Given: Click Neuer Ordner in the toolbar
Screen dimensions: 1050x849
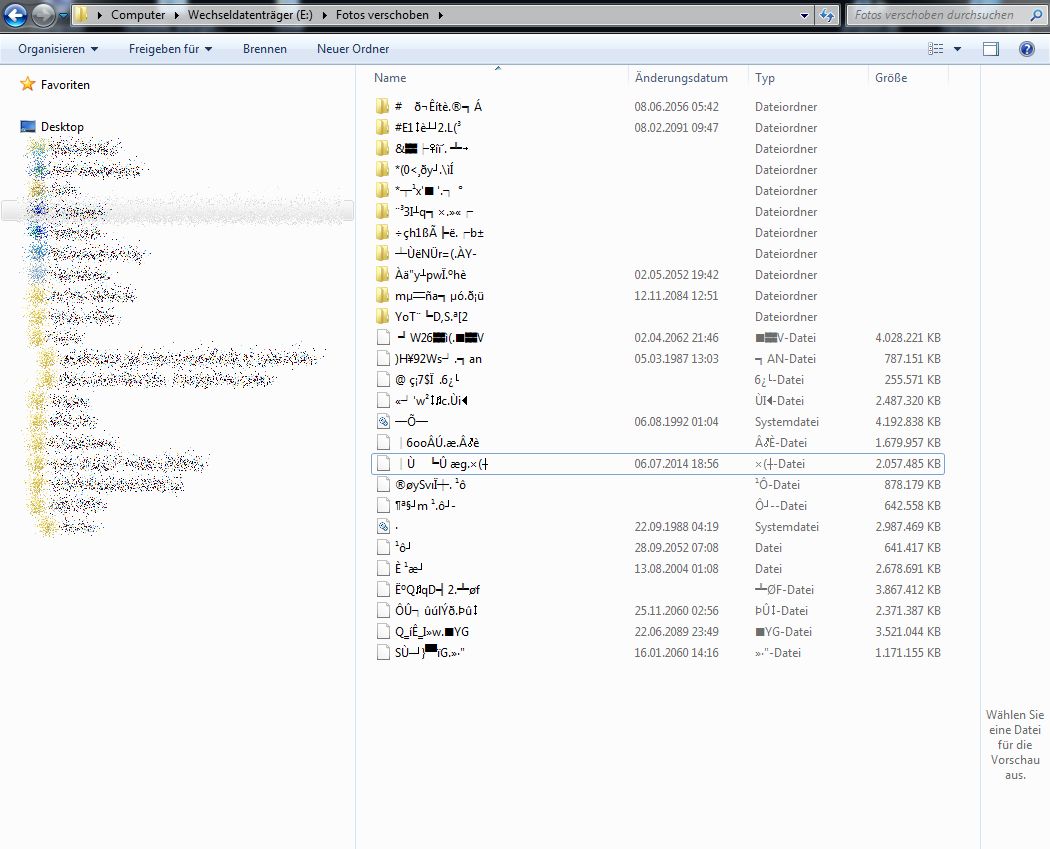Looking at the screenshot, I should [353, 49].
